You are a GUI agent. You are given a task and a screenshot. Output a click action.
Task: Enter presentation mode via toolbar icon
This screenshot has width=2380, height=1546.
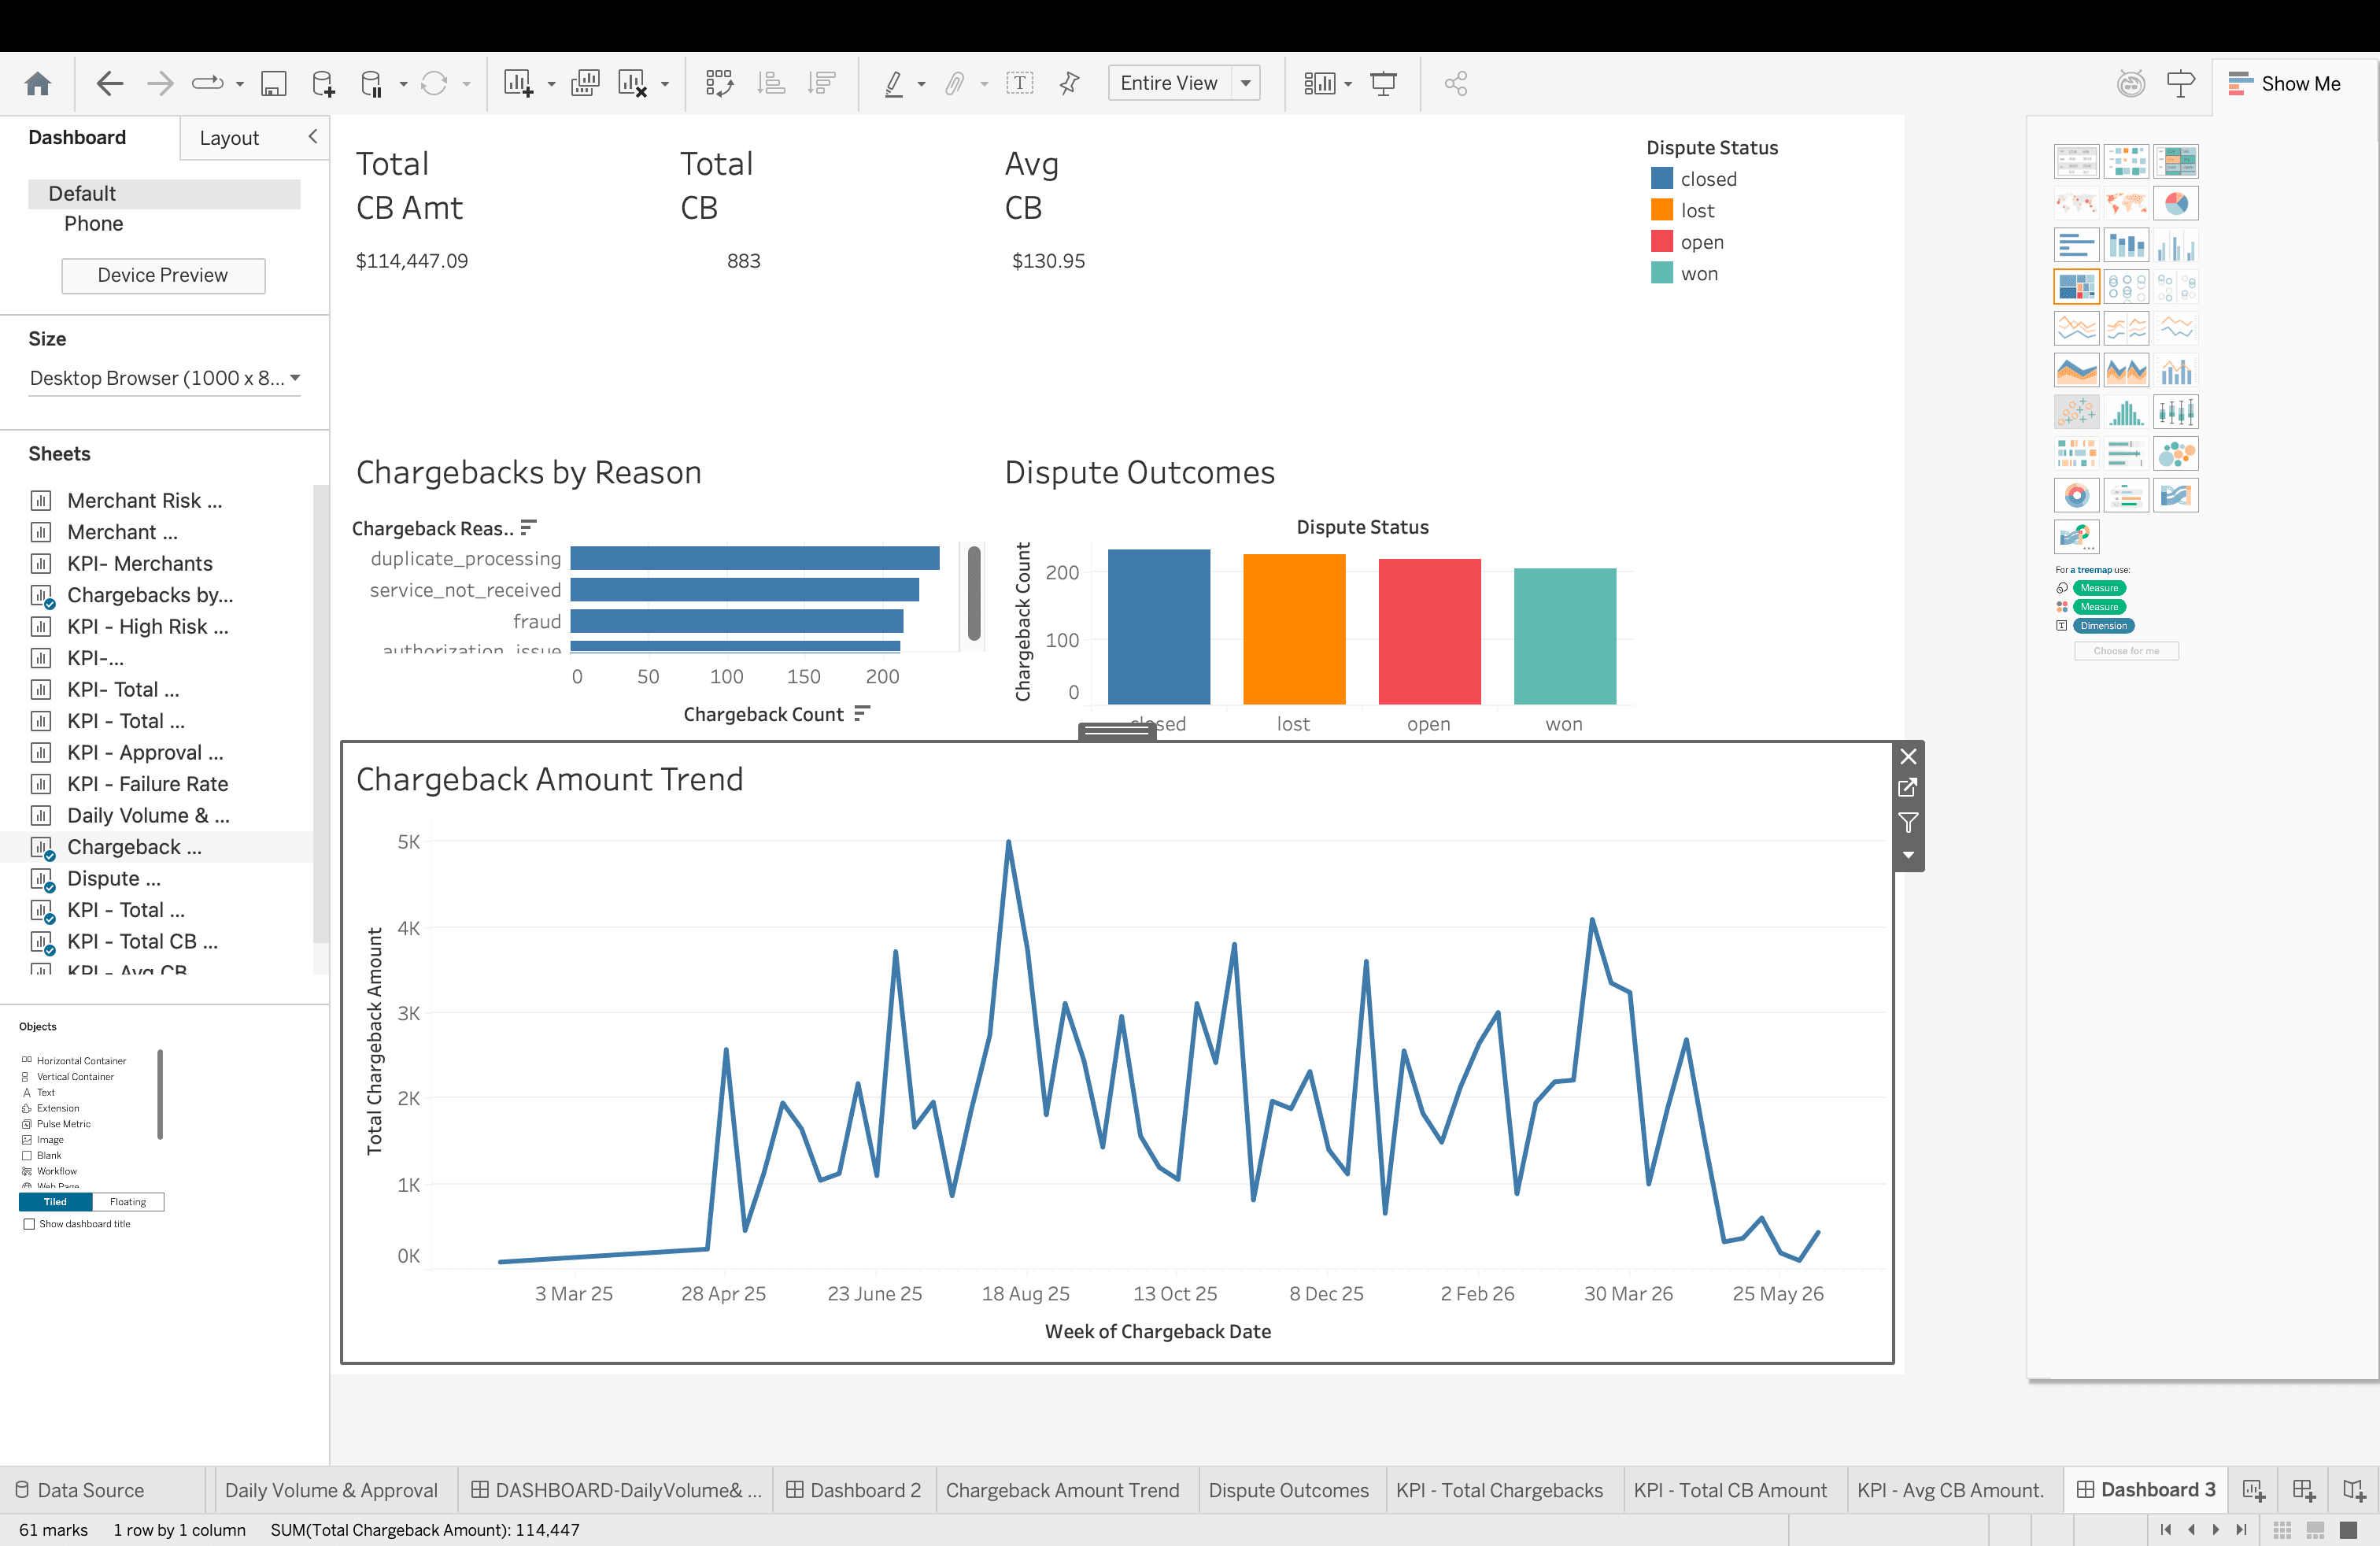[x=1383, y=83]
